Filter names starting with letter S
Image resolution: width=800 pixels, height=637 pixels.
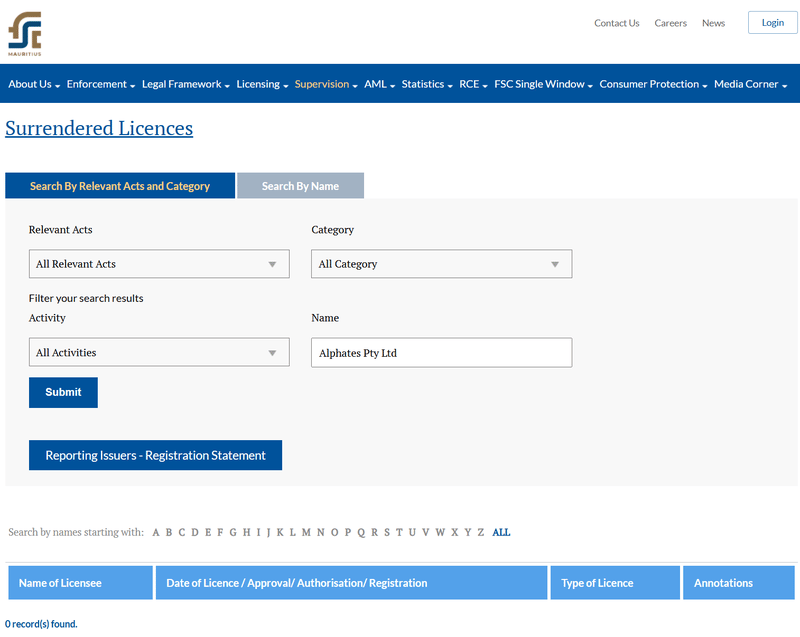tap(387, 532)
